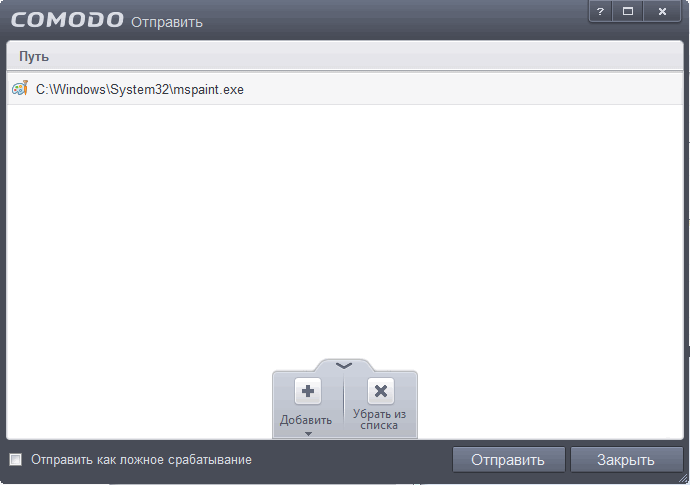Click the resize grip in bottom corner

tap(684, 479)
